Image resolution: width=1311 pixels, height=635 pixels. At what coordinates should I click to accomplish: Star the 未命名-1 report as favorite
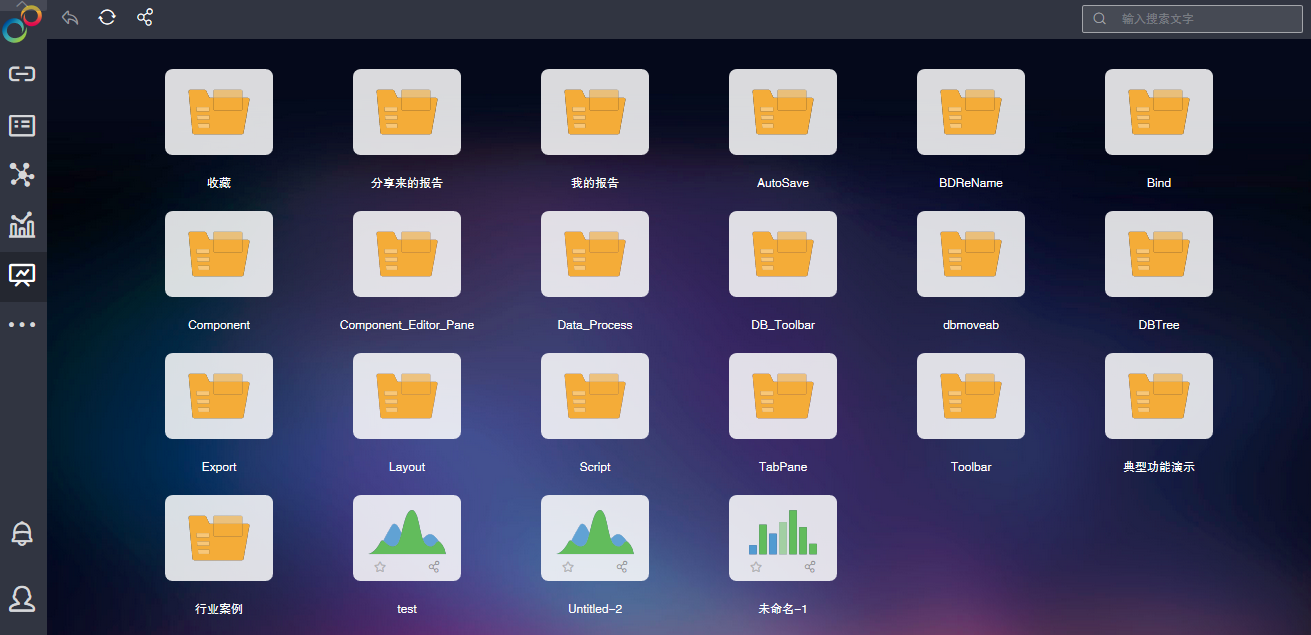[756, 567]
